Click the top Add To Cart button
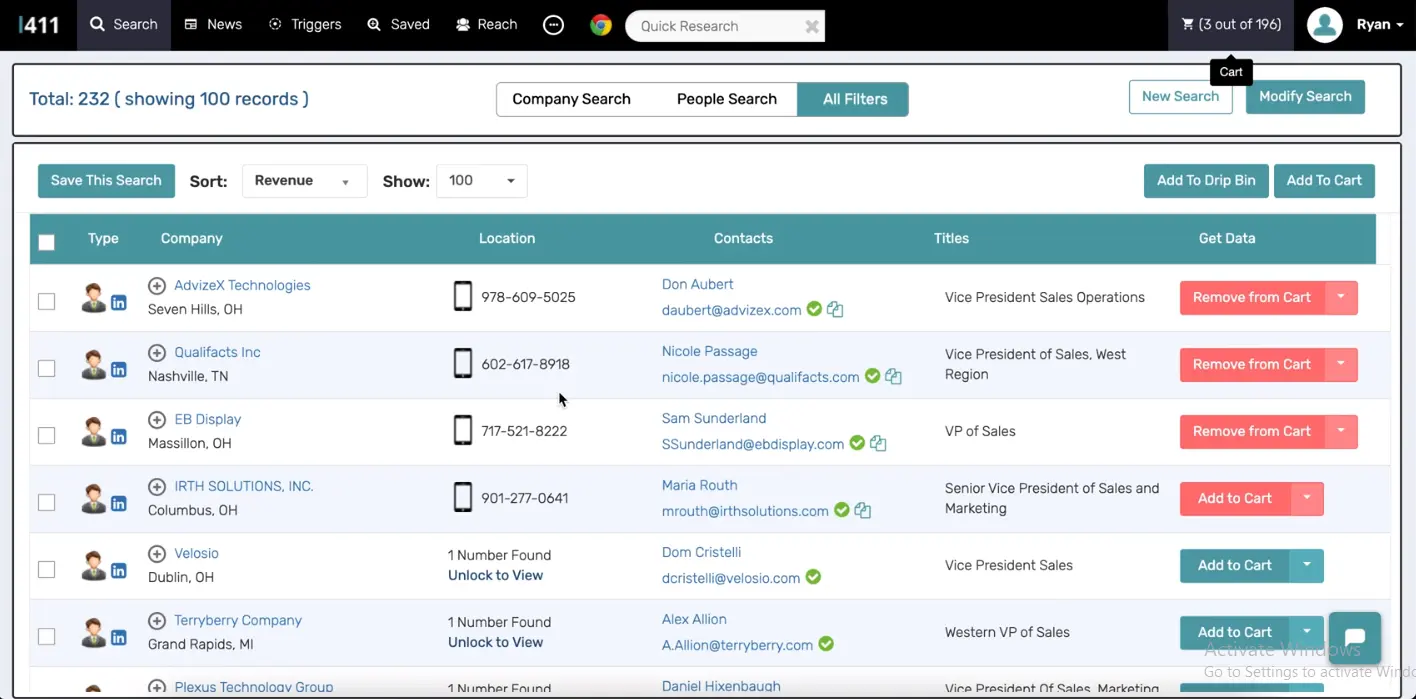Screen dimensions: 1416x699 [1324, 181]
